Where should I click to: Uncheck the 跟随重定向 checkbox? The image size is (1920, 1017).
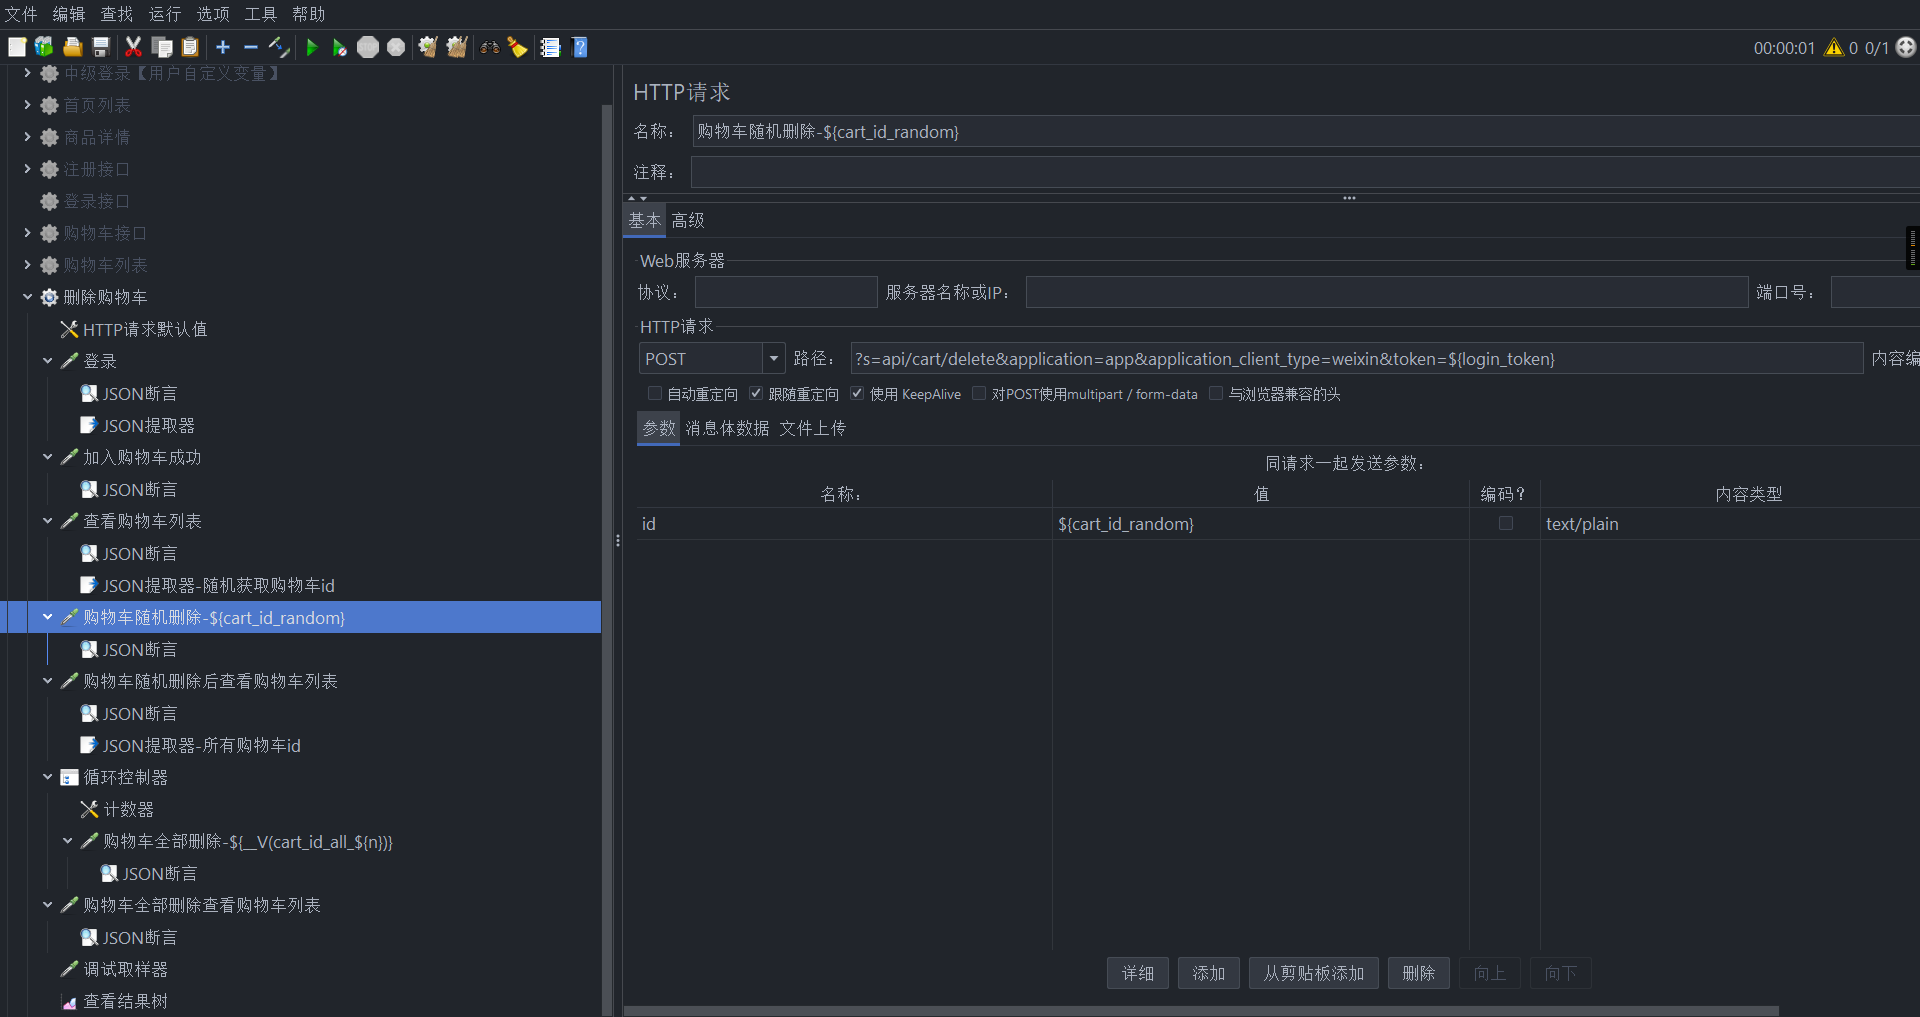coord(756,394)
